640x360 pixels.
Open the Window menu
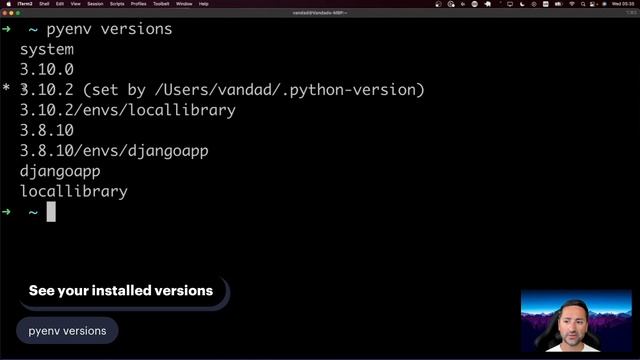[184, 4]
